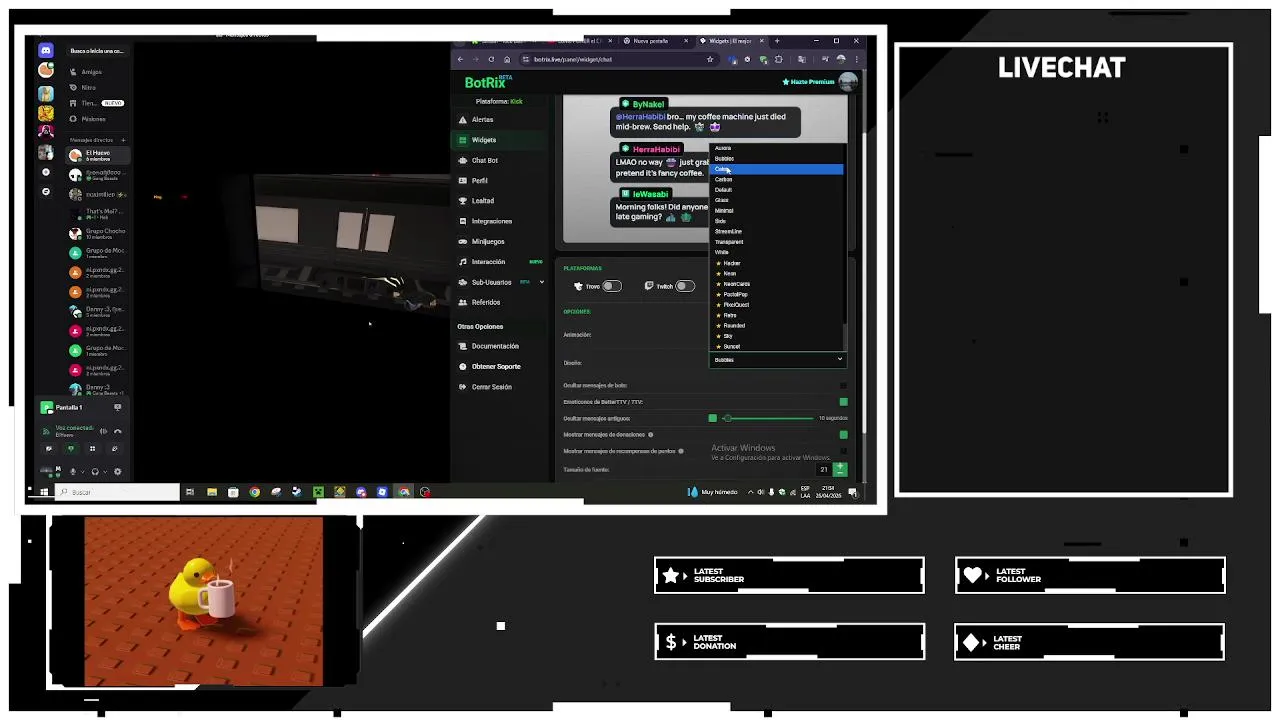Select the Hacker premium design
Screen dimensions: 1280x720
point(777,263)
